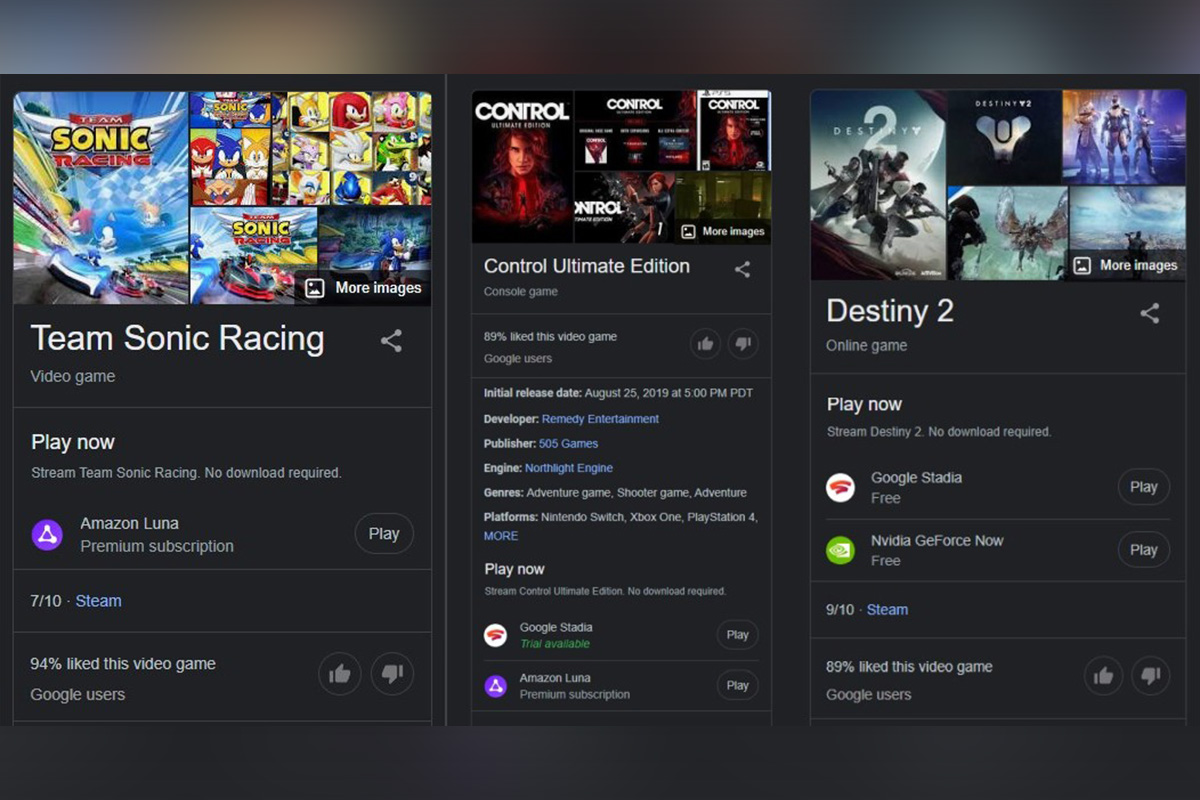Image resolution: width=1200 pixels, height=800 pixels.
Task: Click Nvidia GeForce Now icon
Action: click(x=840, y=550)
